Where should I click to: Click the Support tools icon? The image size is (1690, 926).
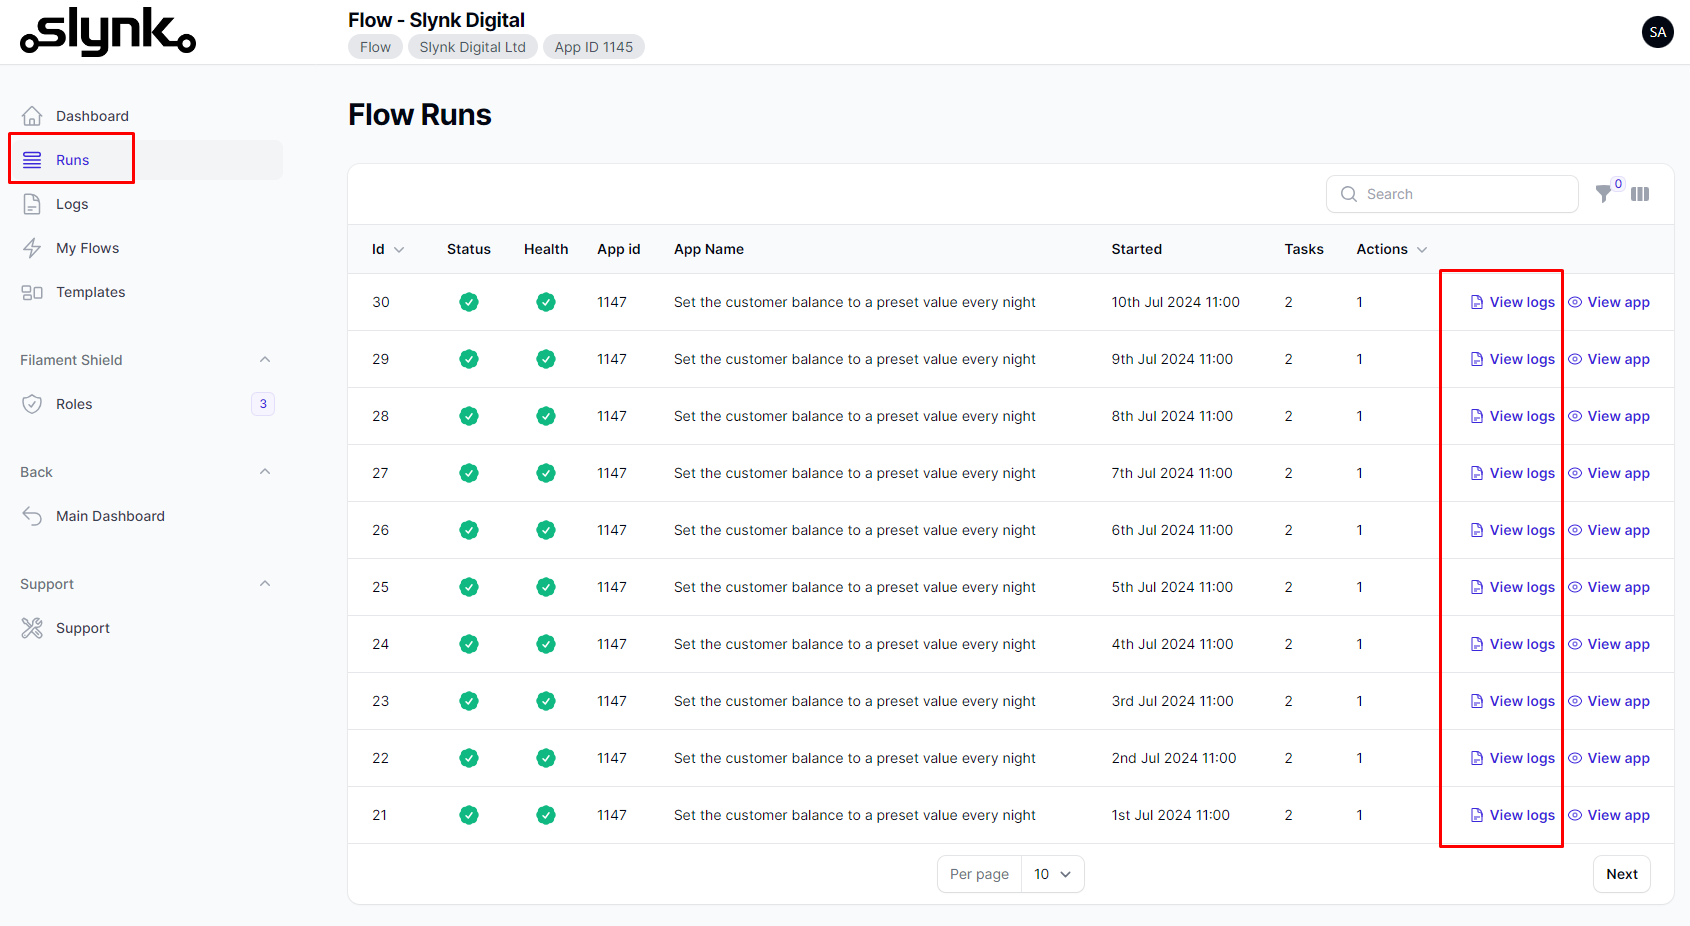pos(32,628)
